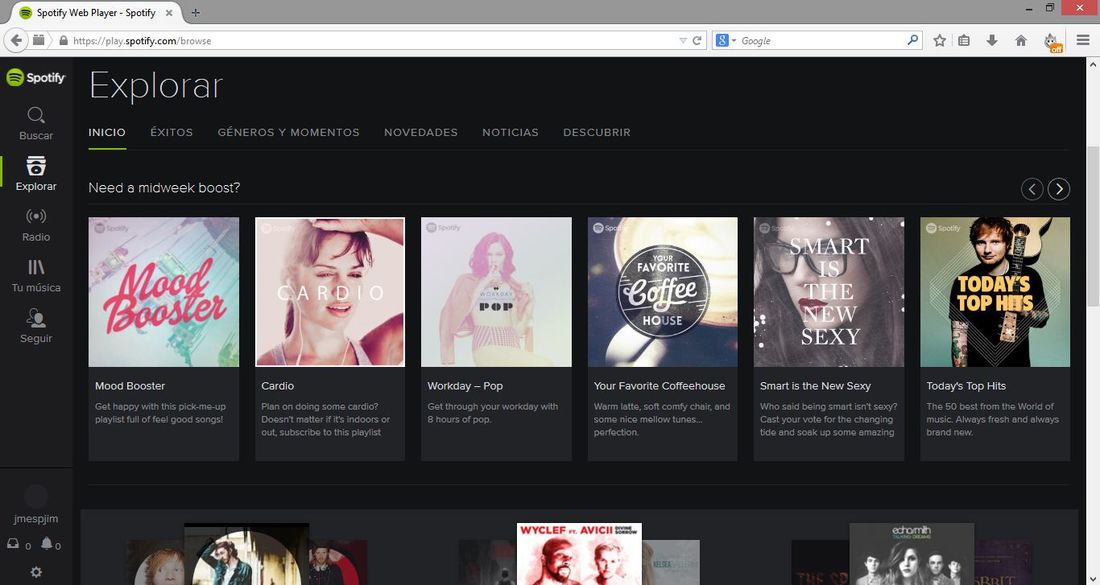Click the 'Need a midweek boost?' heading
Viewport: 1100px width, 585px height.
click(x=164, y=187)
